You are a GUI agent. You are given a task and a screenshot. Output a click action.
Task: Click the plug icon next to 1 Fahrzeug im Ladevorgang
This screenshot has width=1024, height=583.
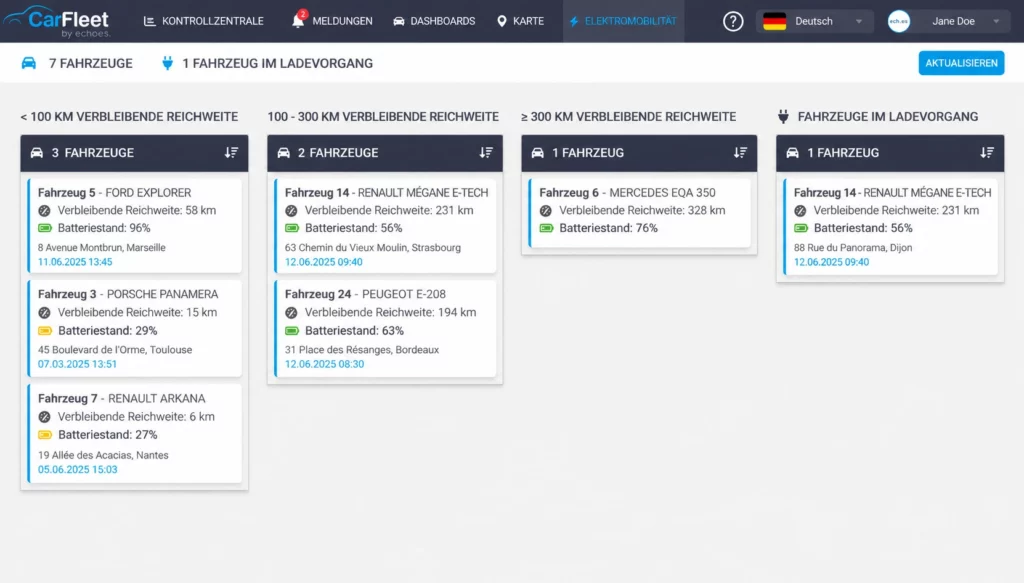[167, 63]
